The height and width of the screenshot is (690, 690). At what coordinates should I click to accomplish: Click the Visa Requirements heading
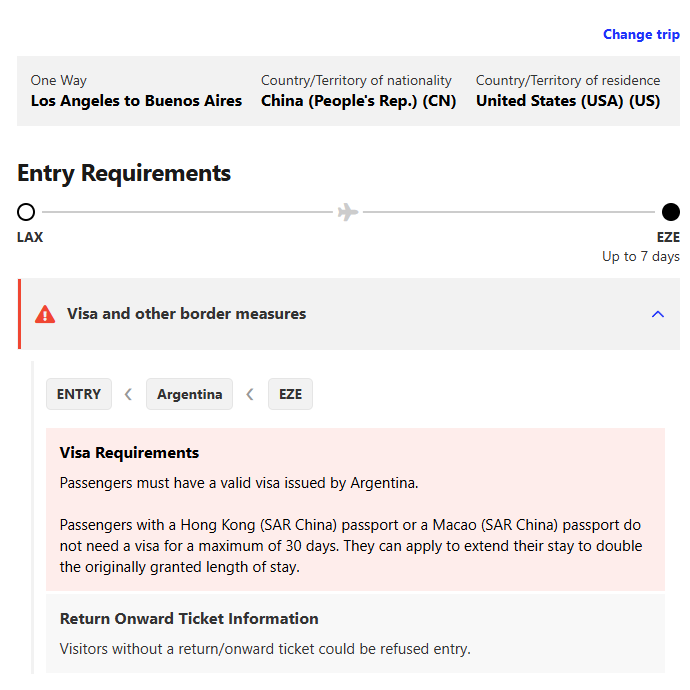[x=129, y=453]
